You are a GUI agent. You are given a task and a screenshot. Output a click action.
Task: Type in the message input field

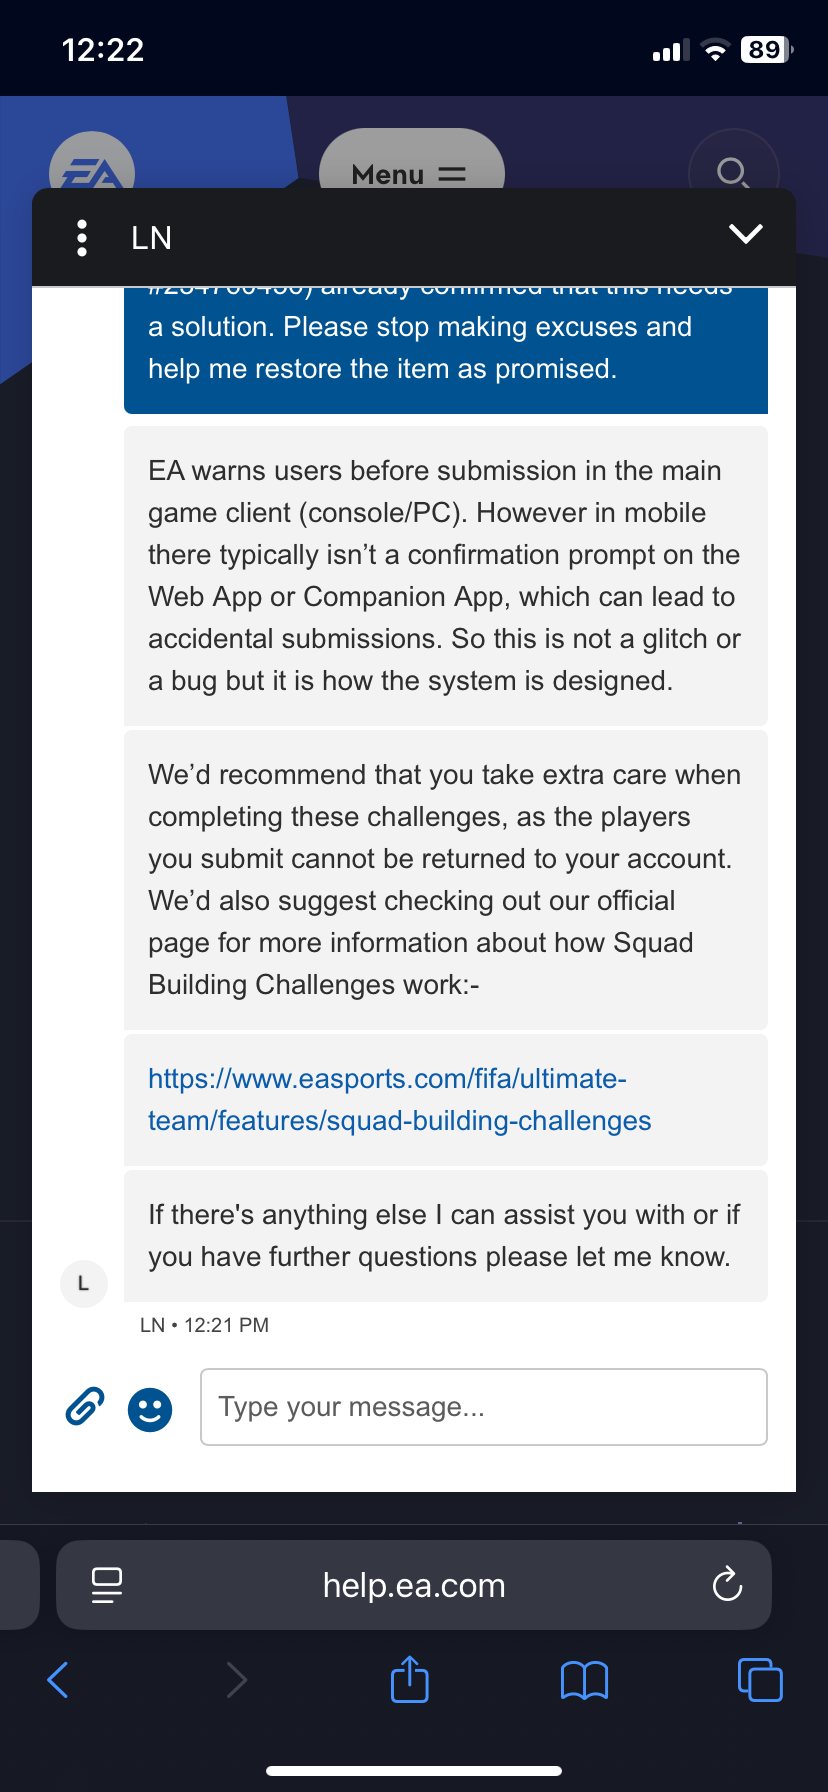point(484,1407)
